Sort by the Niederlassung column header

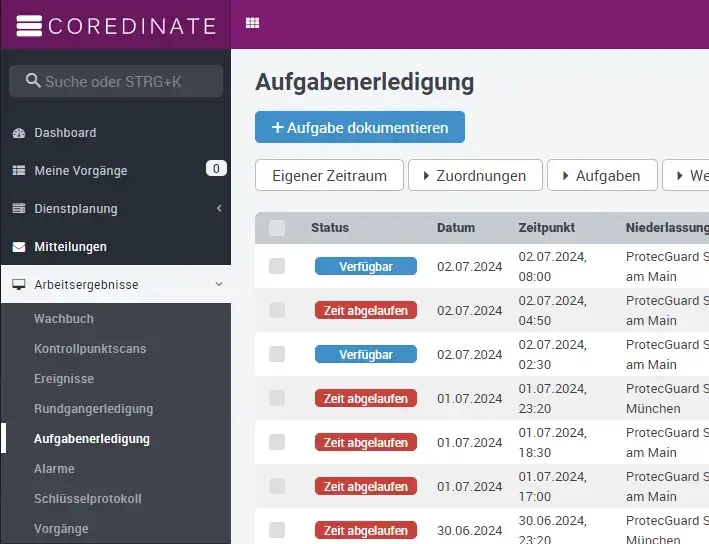pos(667,227)
